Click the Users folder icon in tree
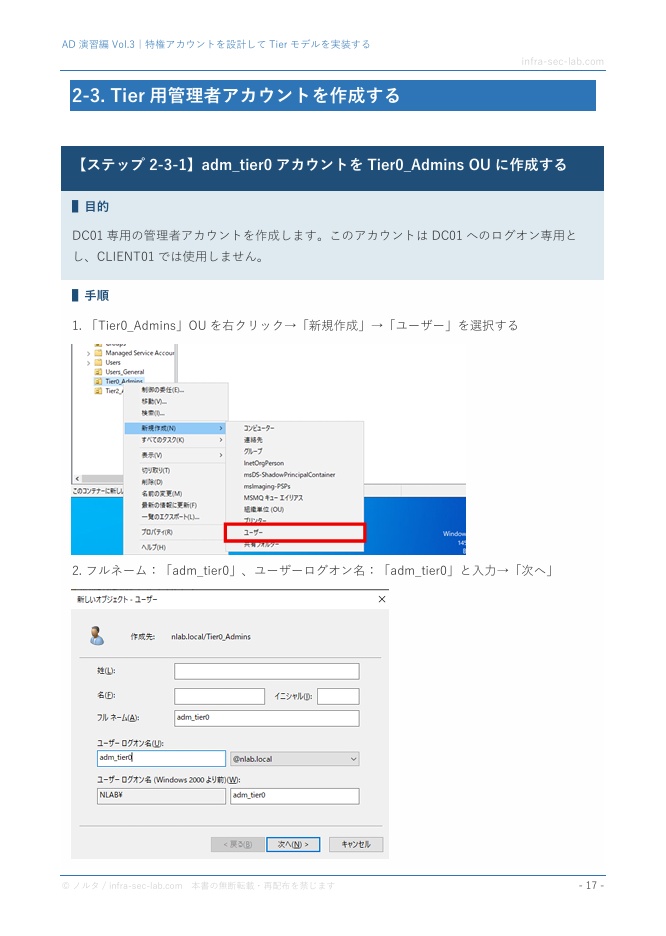Screen dimensions: 666x936 (98, 362)
